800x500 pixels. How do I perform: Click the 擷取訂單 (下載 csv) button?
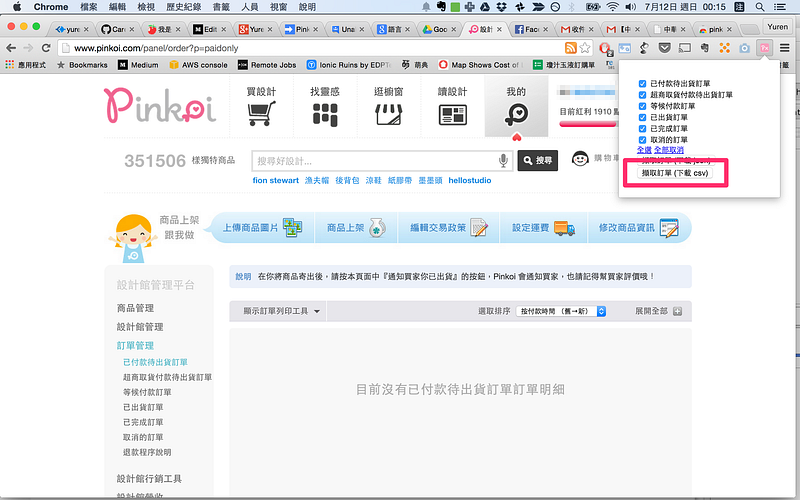point(675,173)
